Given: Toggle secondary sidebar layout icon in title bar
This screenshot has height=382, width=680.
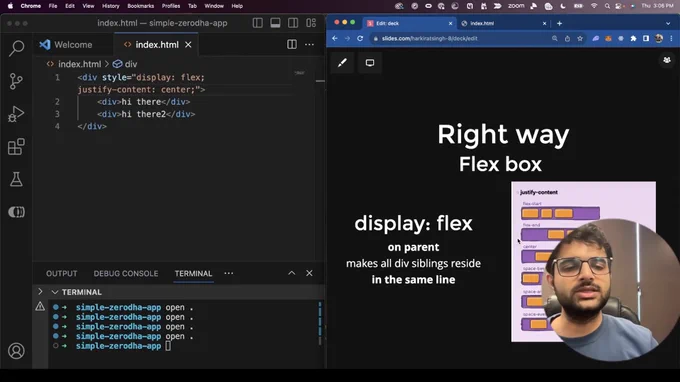Looking at the screenshot, I should coord(293,23).
